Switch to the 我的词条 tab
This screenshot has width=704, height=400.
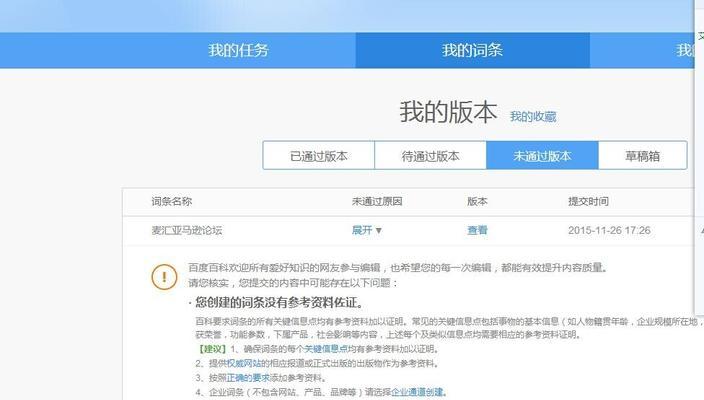[472, 50]
